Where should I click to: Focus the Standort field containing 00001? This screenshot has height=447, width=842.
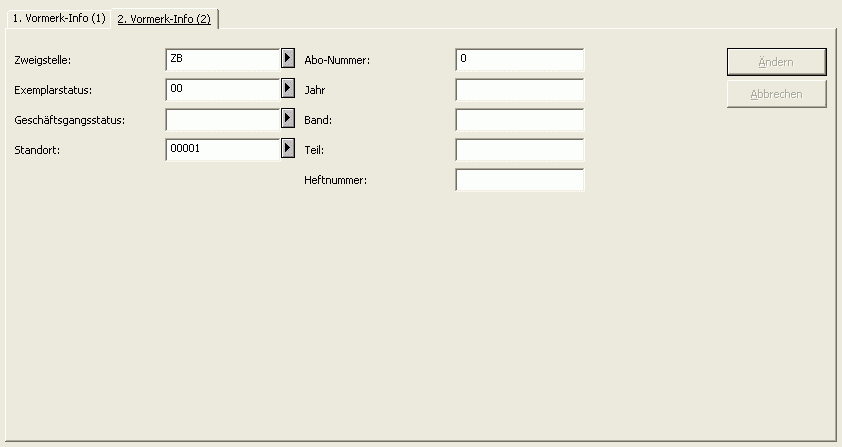pyautogui.click(x=223, y=149)
